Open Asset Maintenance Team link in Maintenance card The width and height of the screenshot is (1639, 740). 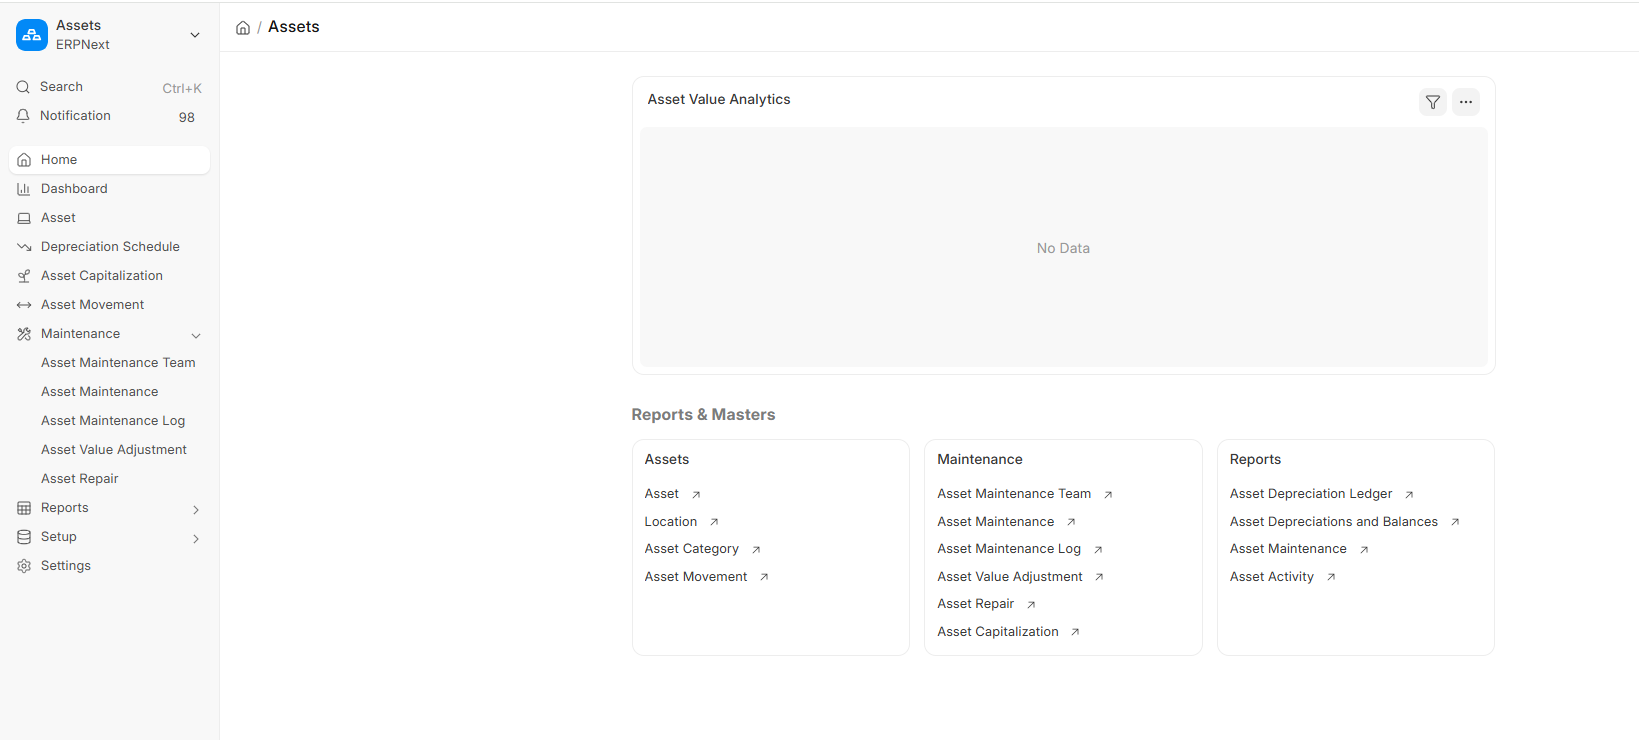click(x=1014, y=494)
